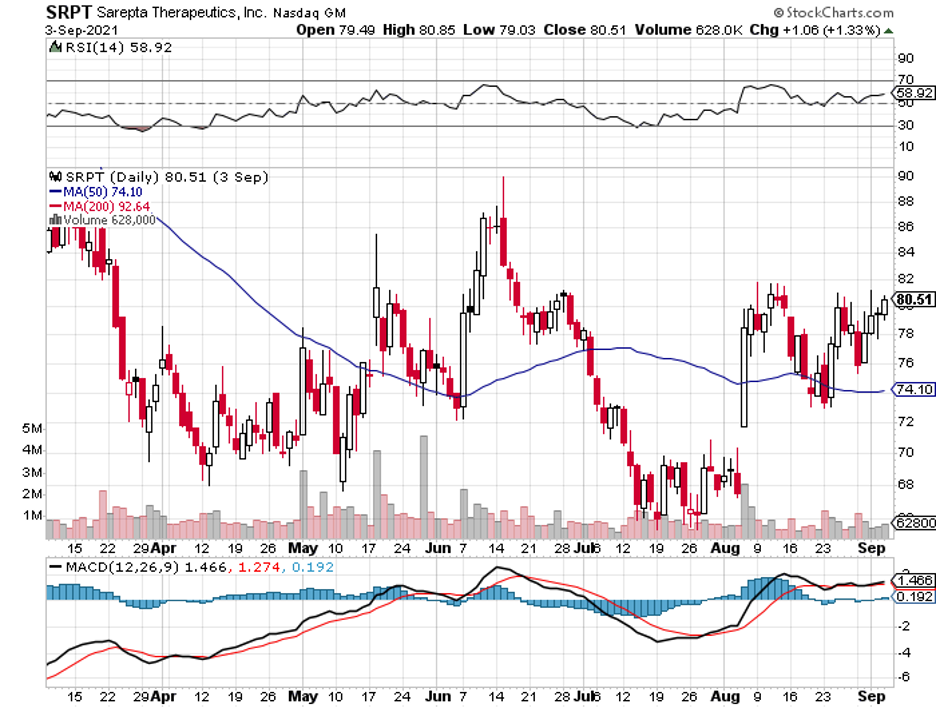
Task: Click the 58.92 RSI value tag on right axis
Action: pos(914,93)
